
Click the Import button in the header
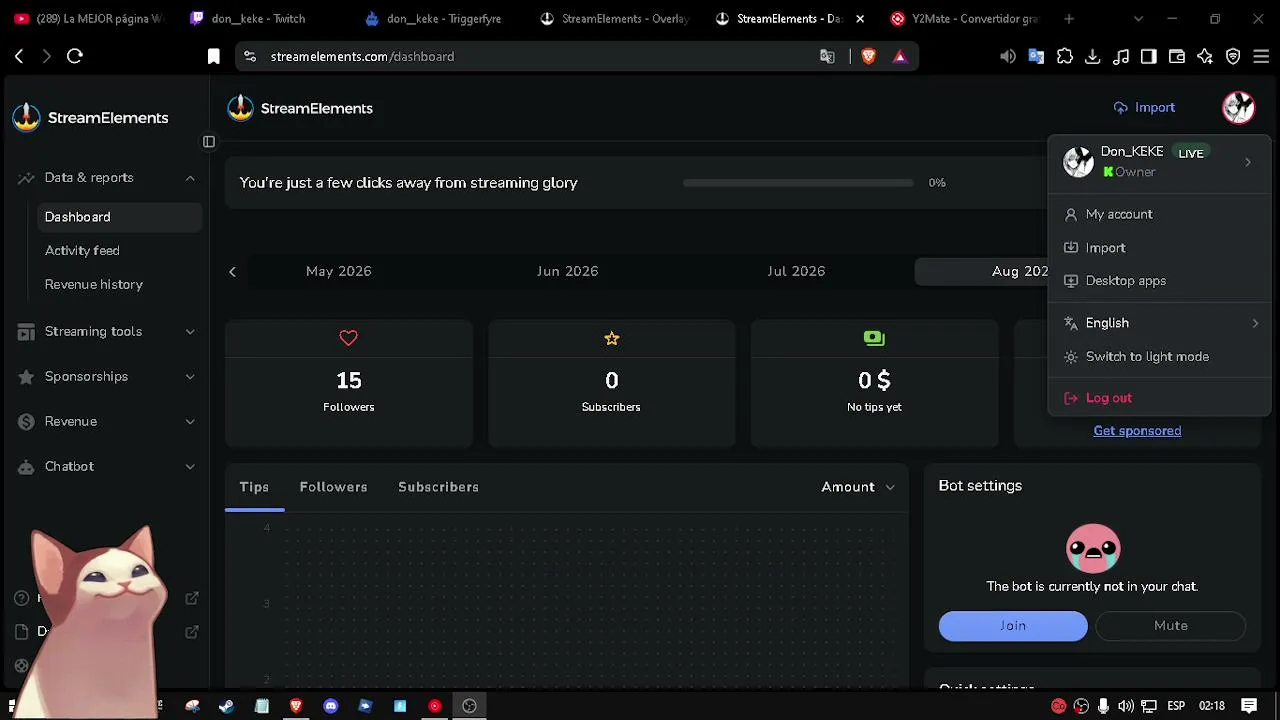pos(1145,108)
